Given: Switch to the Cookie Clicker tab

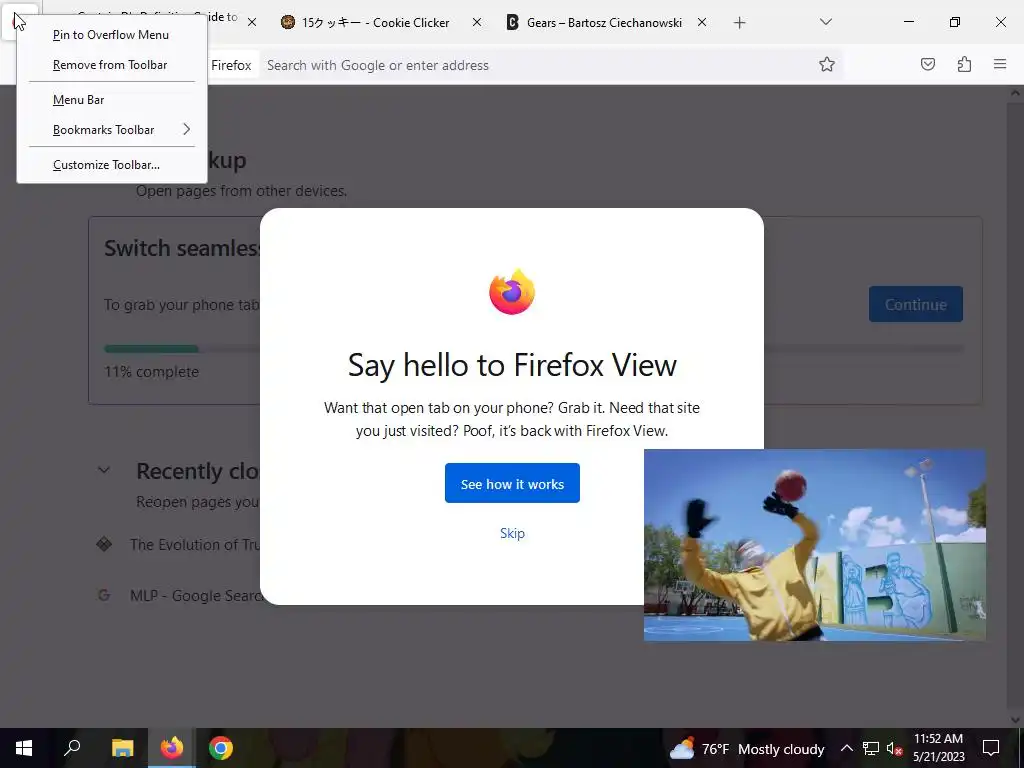Looking at the screenshot, I should tap(376, 23).
